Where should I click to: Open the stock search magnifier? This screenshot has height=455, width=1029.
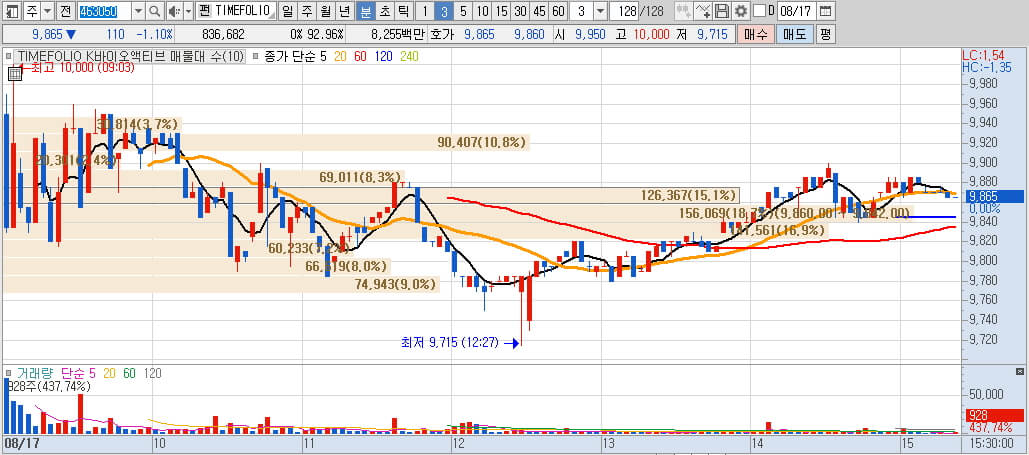click(154, 11)
